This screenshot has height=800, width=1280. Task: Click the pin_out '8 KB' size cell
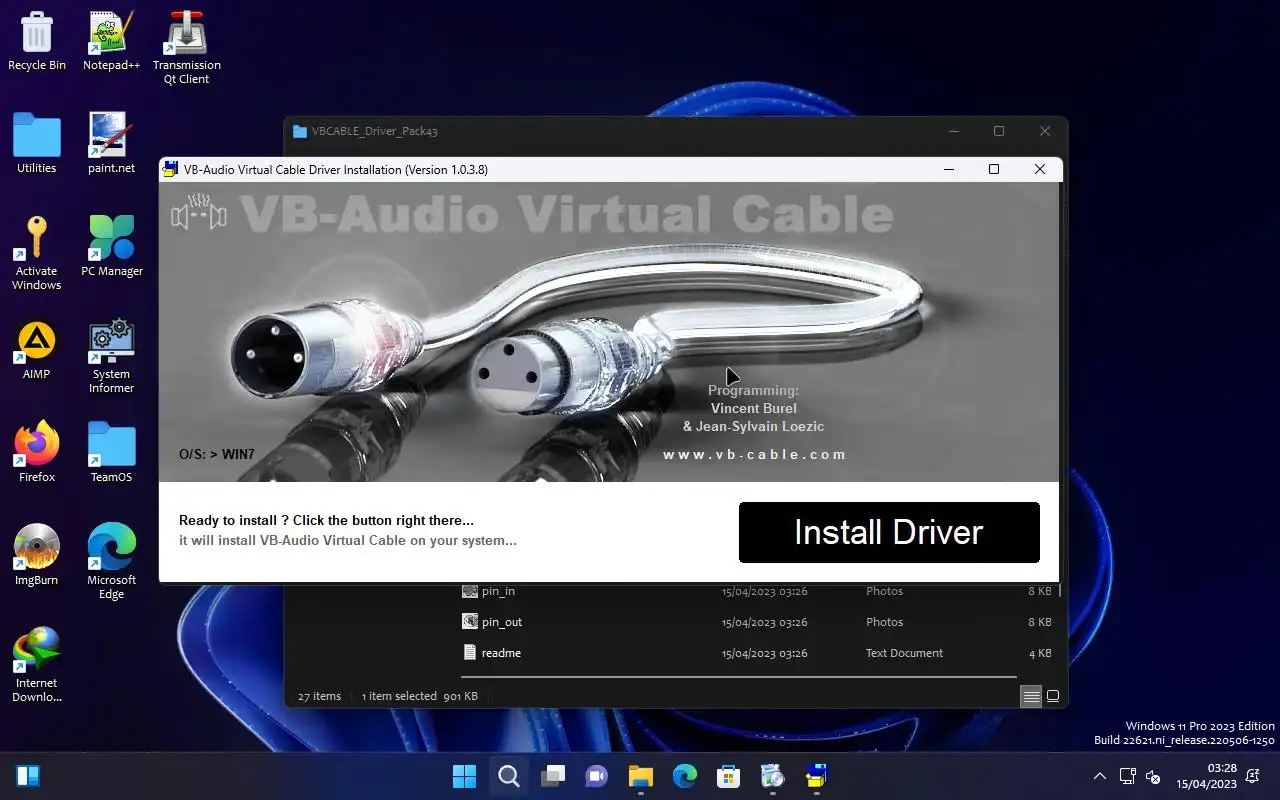1040,622
